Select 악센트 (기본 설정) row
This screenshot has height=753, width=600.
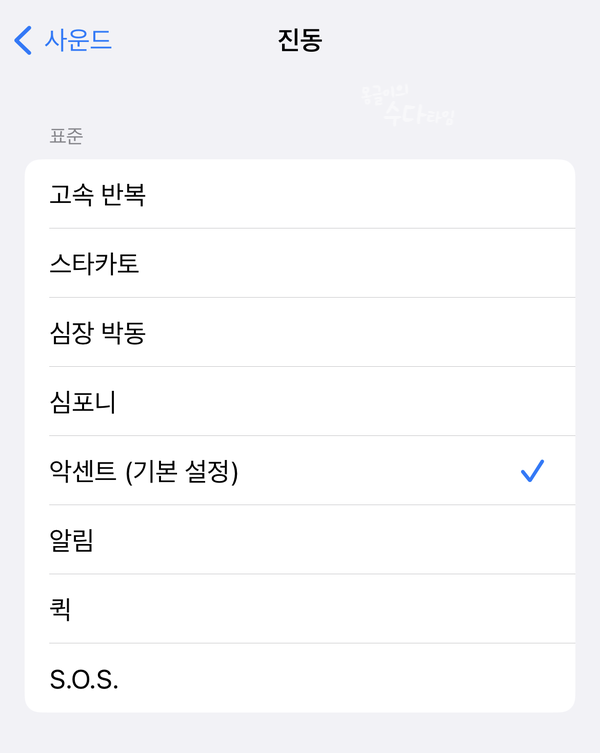(300, 471)
